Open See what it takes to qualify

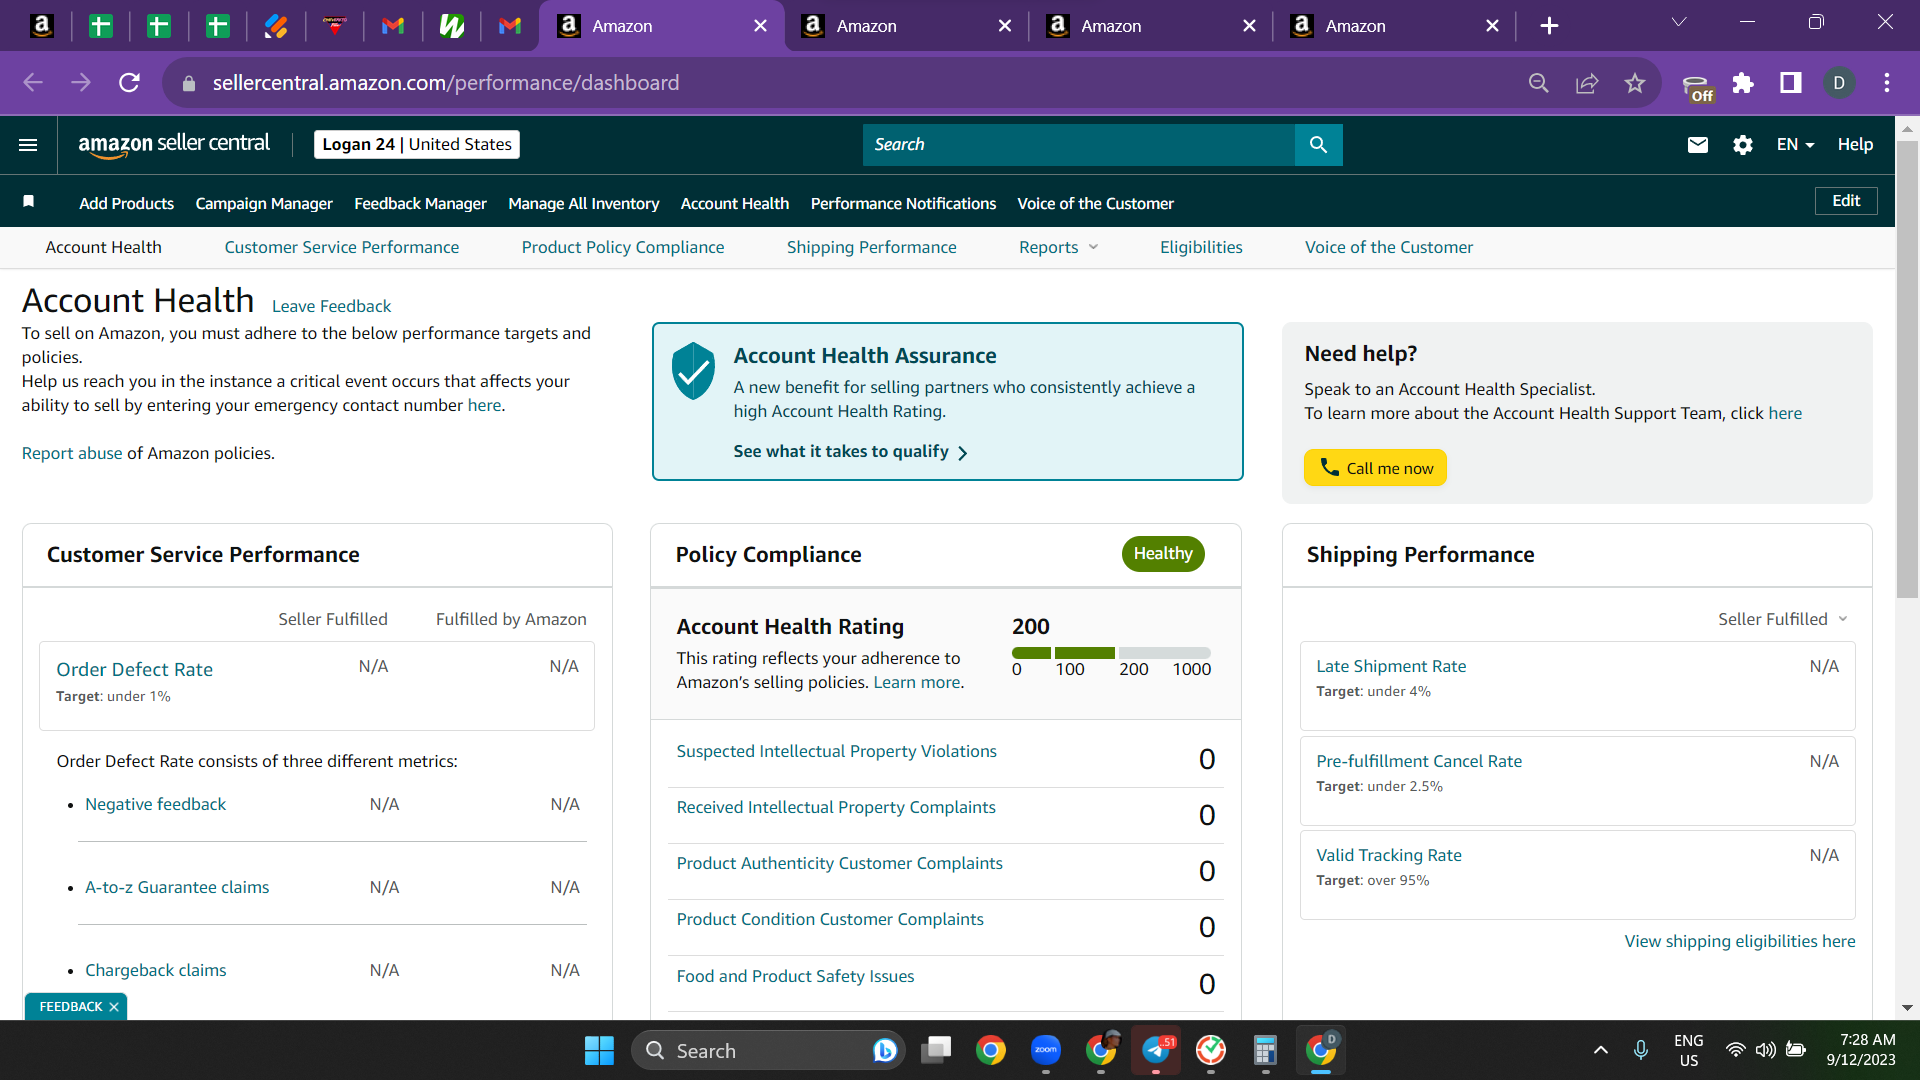coord(851,452)
